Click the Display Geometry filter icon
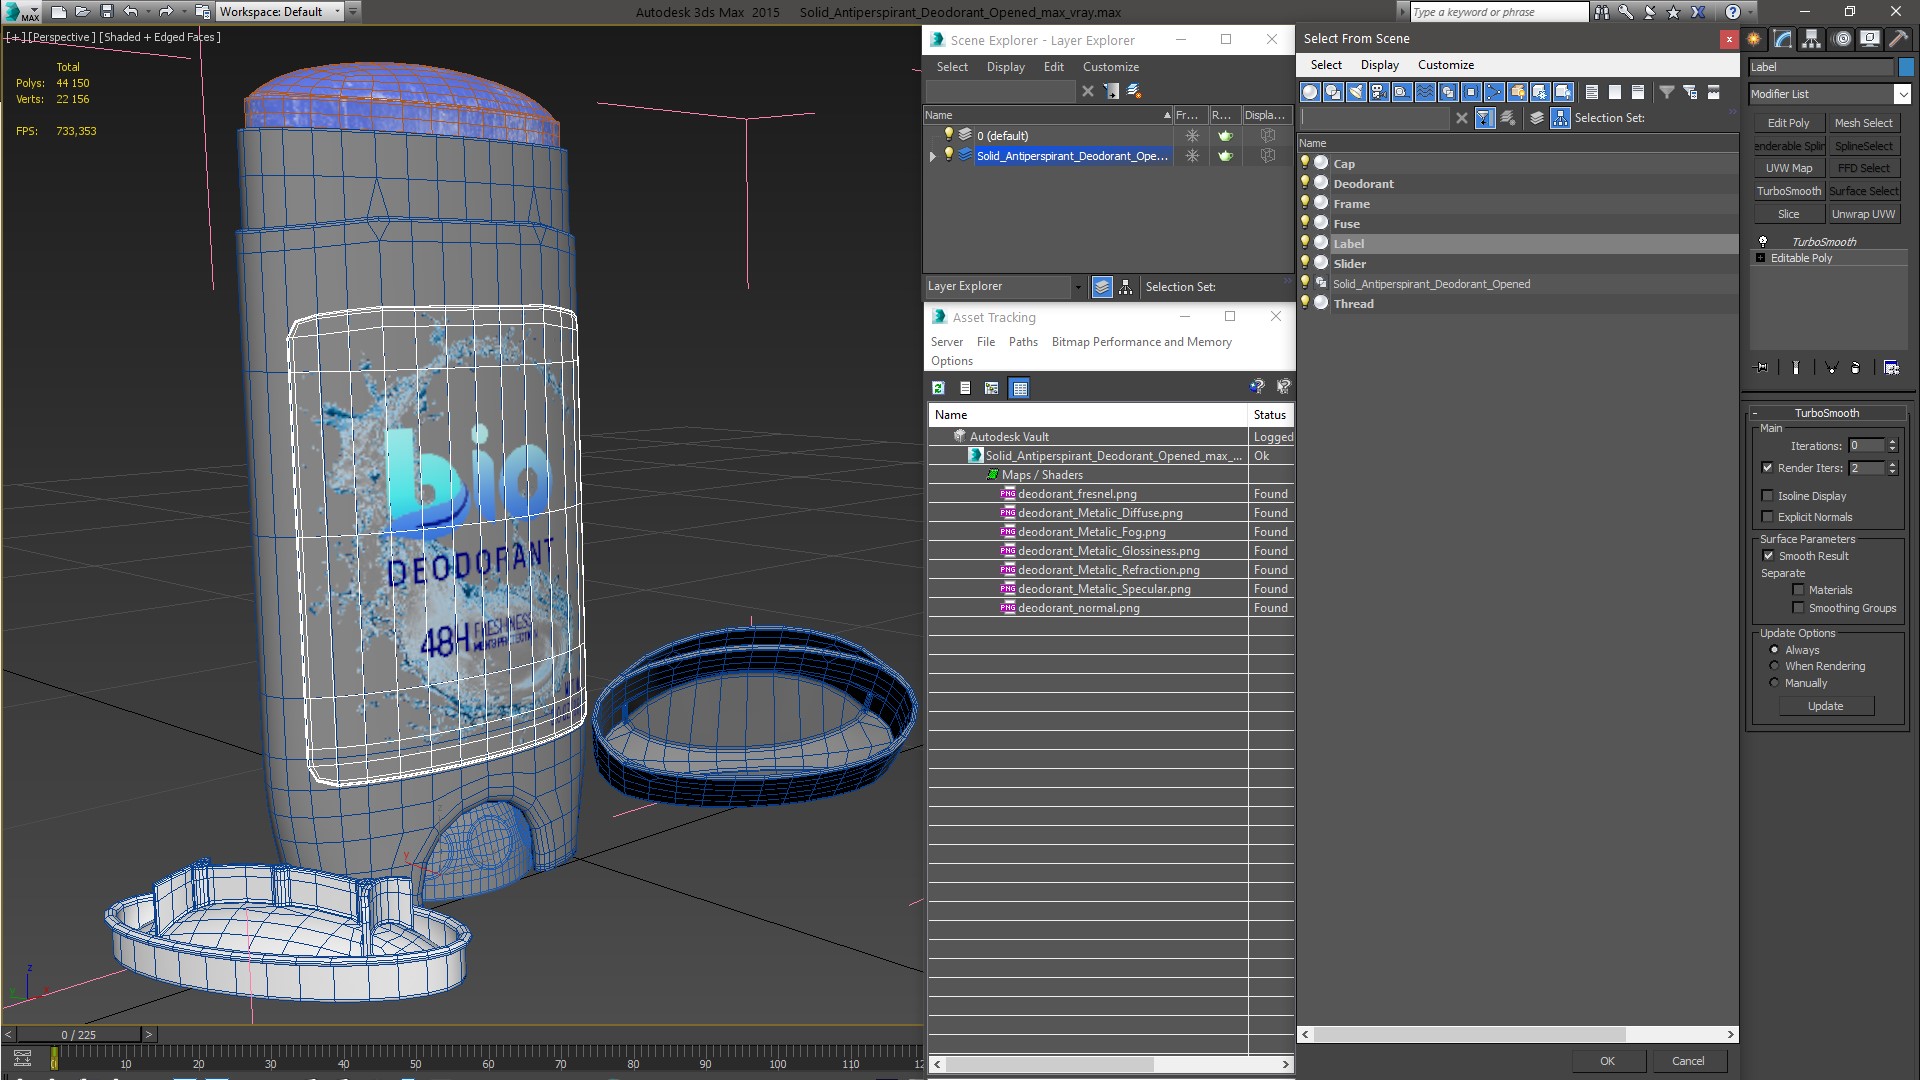 [x=1310, y=92]
